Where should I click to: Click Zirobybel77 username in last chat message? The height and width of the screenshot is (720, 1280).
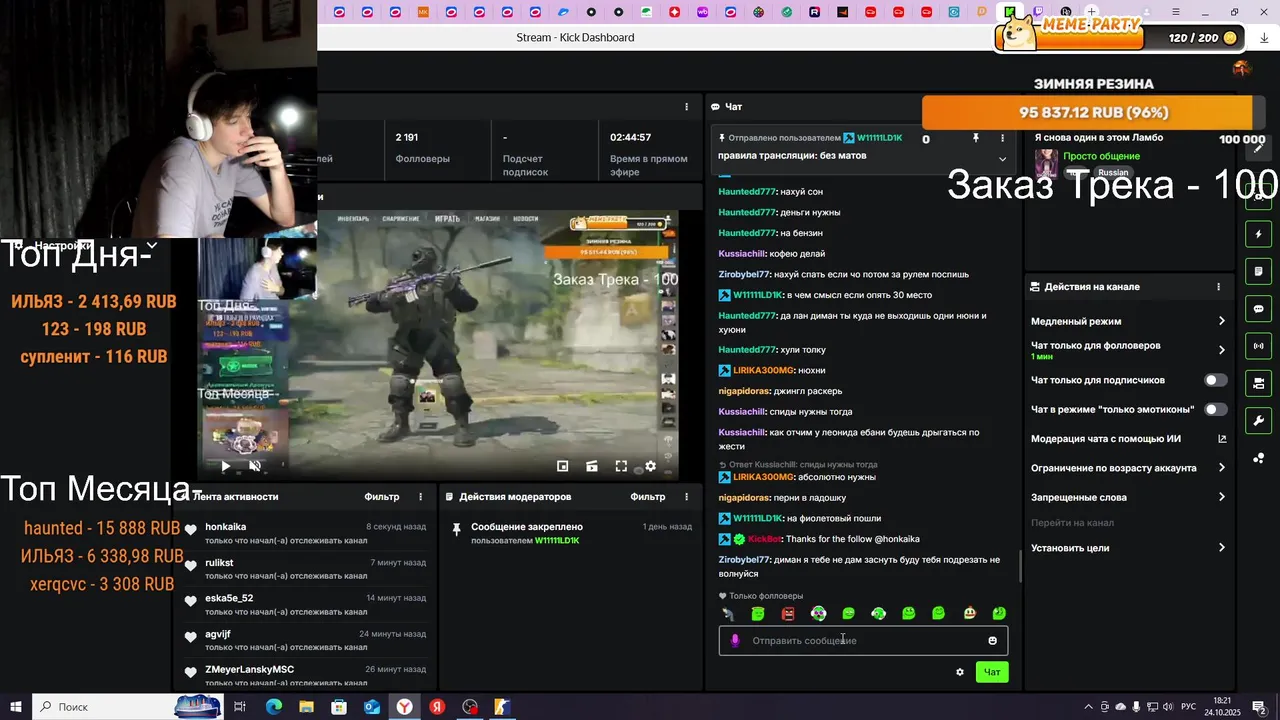(x=744, y=560)
